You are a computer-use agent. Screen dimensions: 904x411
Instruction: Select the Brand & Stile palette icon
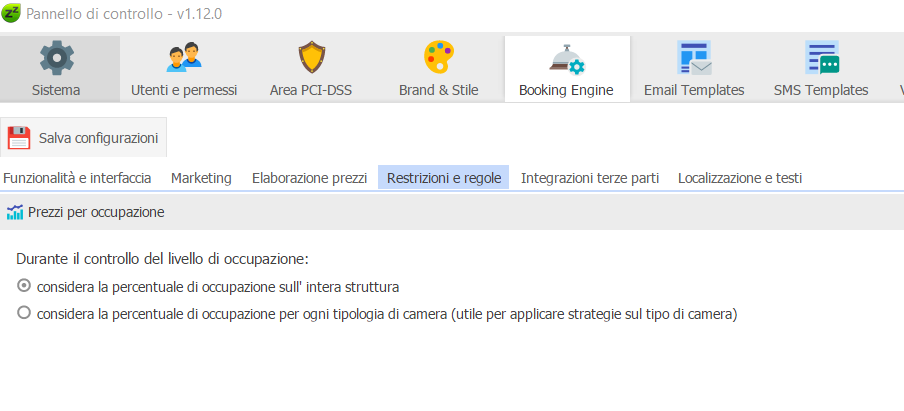tap(439, 58)
